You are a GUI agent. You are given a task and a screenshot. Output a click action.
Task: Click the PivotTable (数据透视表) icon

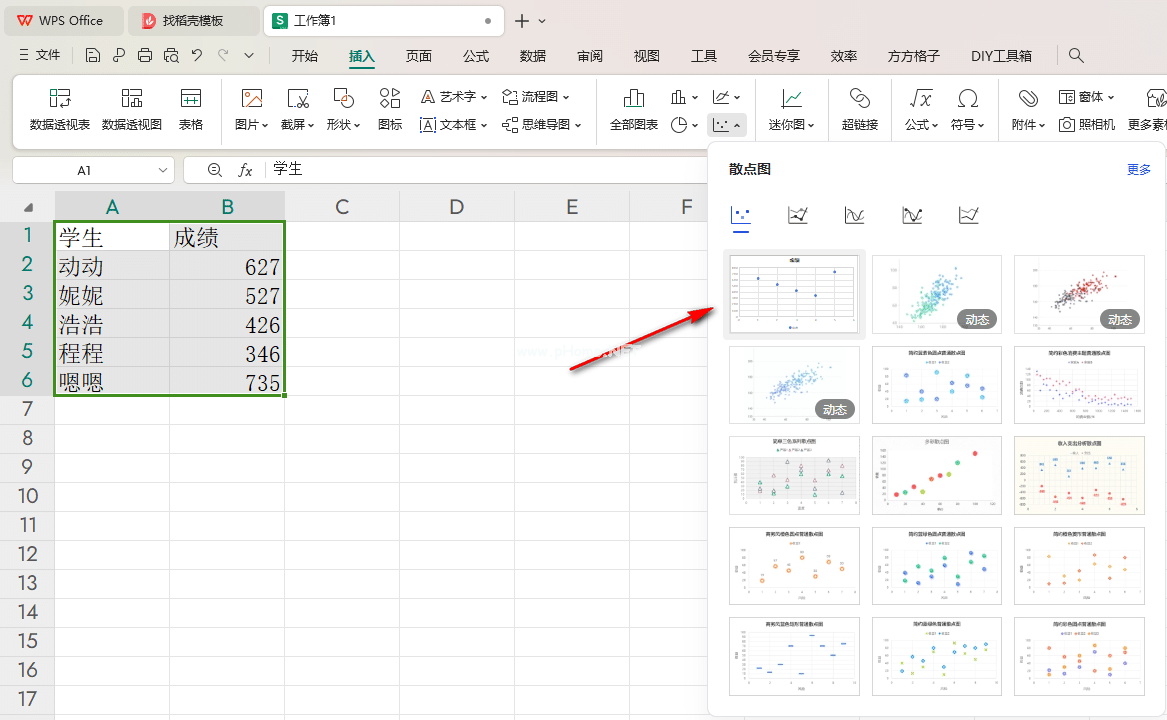point(60,109)
